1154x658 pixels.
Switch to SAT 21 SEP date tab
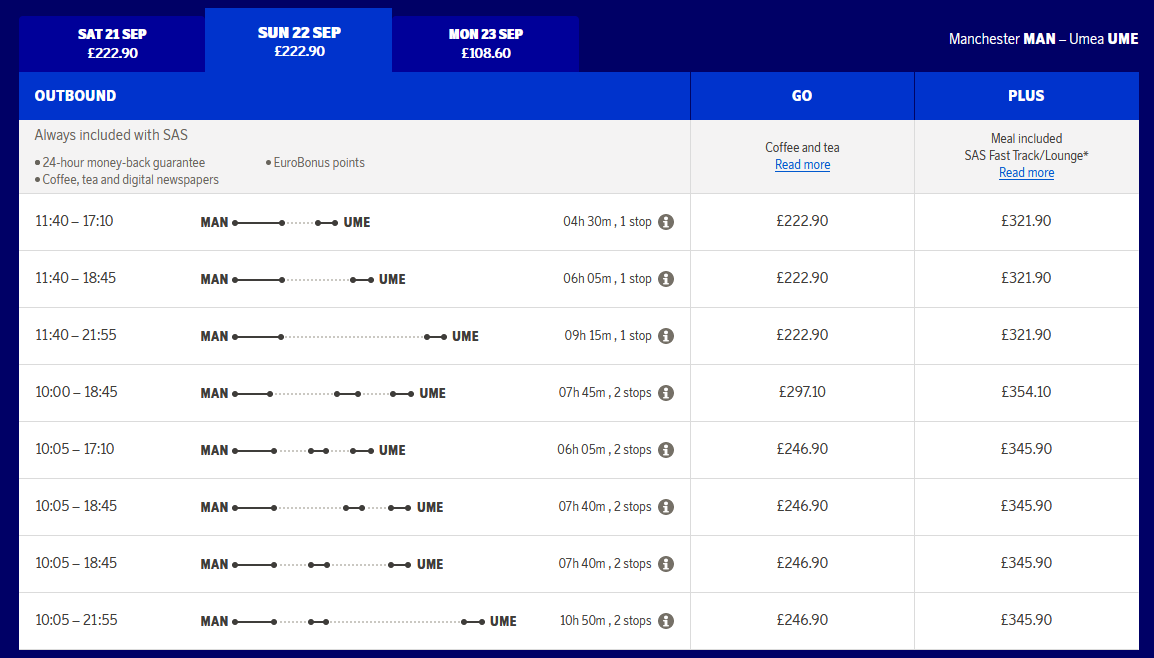coord(112,44)
